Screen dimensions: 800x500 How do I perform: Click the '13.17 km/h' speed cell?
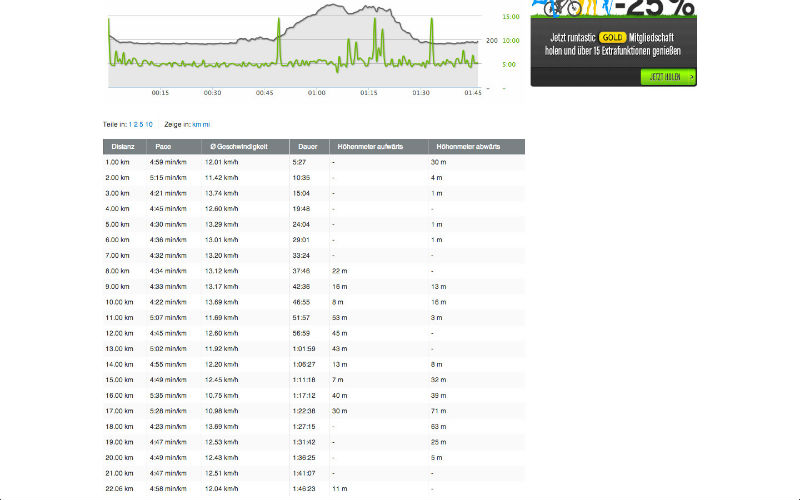coord(221,287)
